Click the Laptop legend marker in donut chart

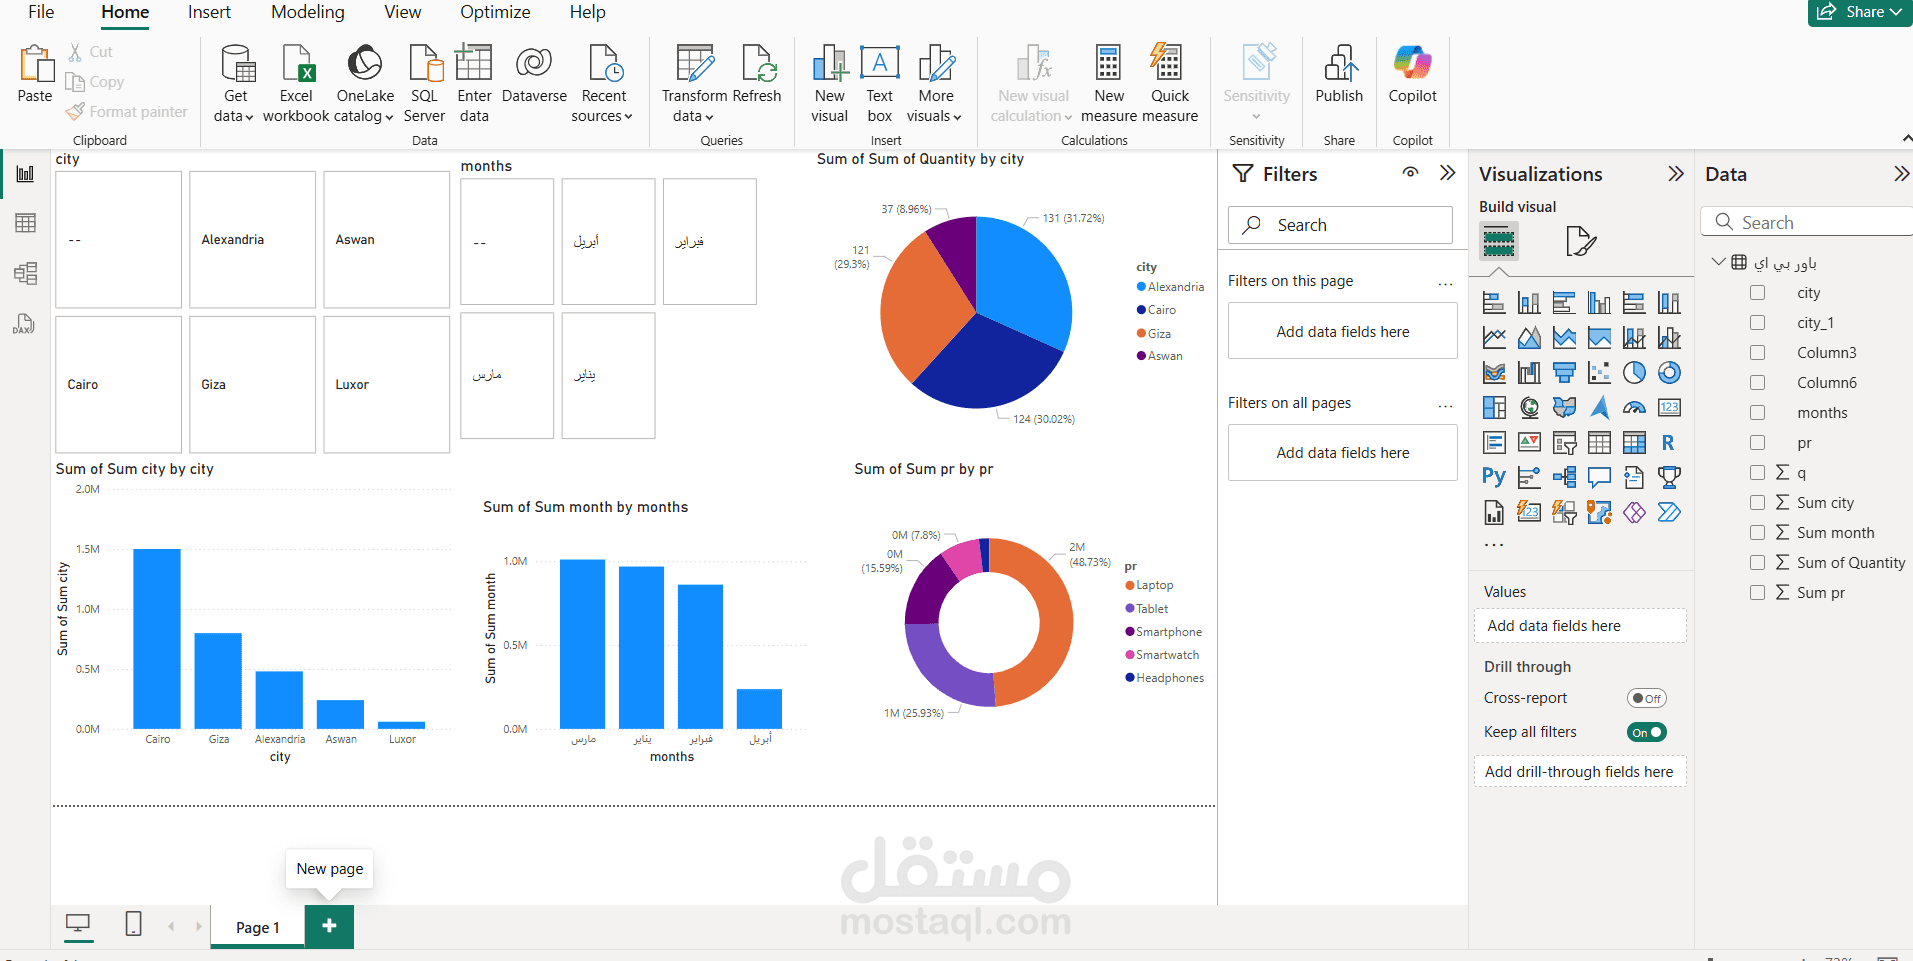click(1130, 586)
